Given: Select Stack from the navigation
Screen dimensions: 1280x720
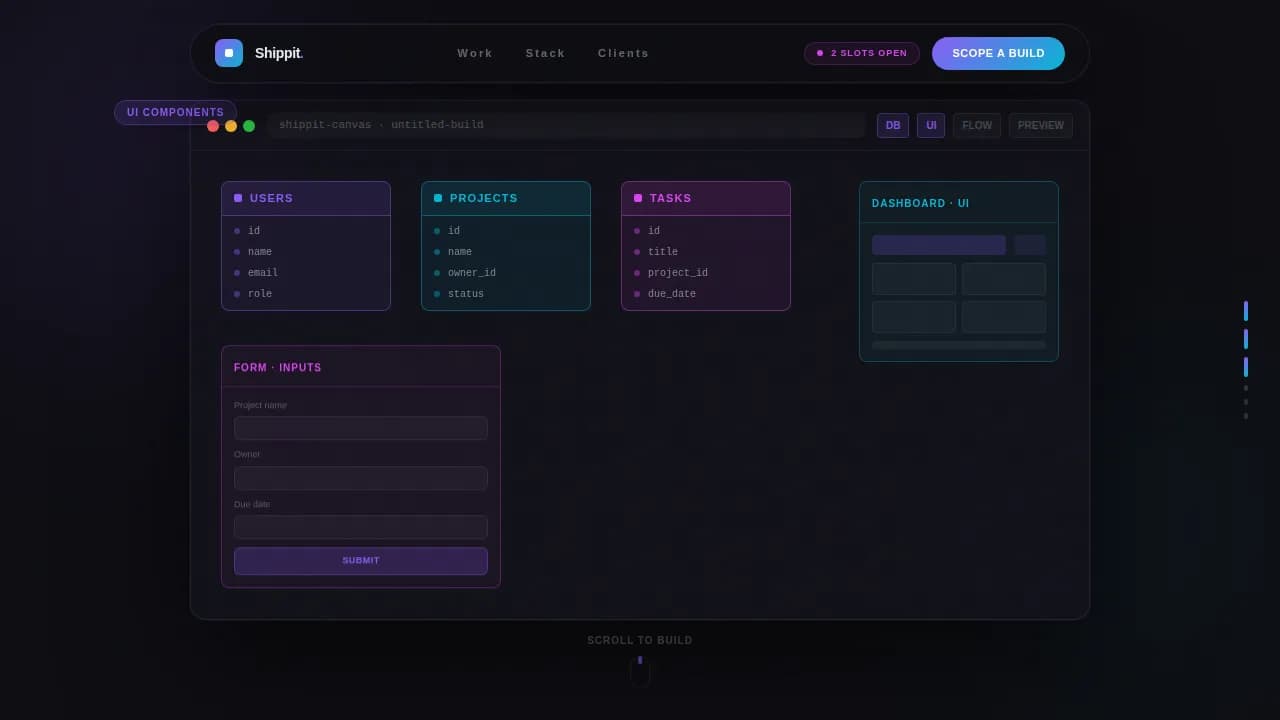Looking at the screenshot, I should (545, 53).
